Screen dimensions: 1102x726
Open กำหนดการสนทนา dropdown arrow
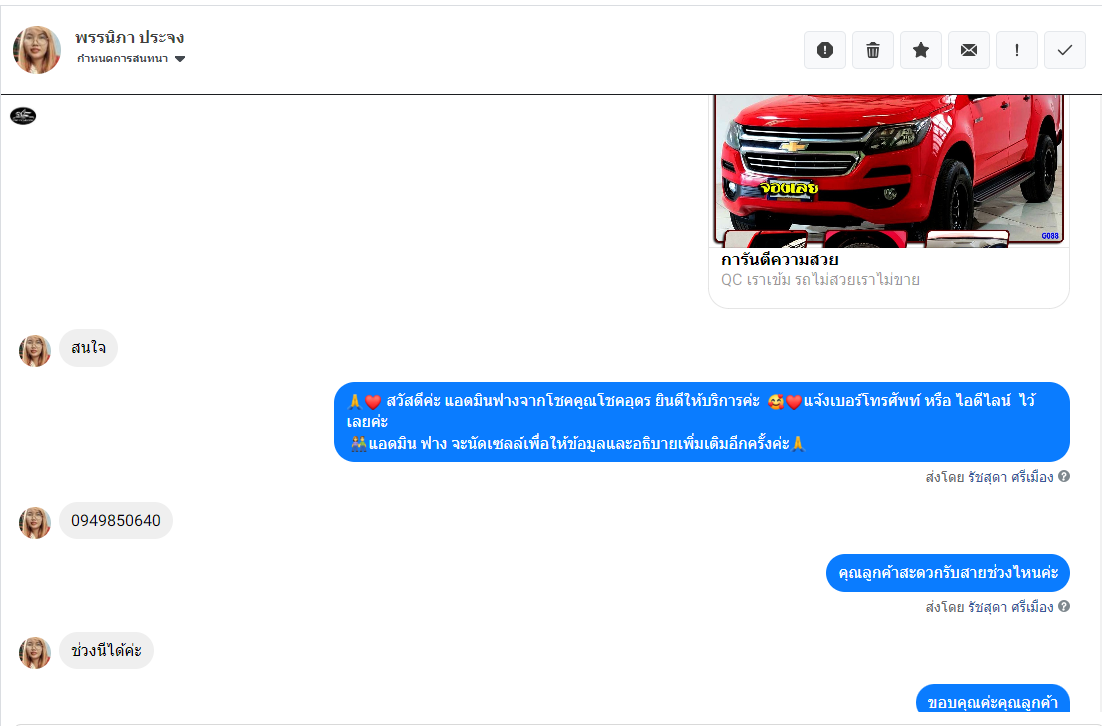[180, 59]
